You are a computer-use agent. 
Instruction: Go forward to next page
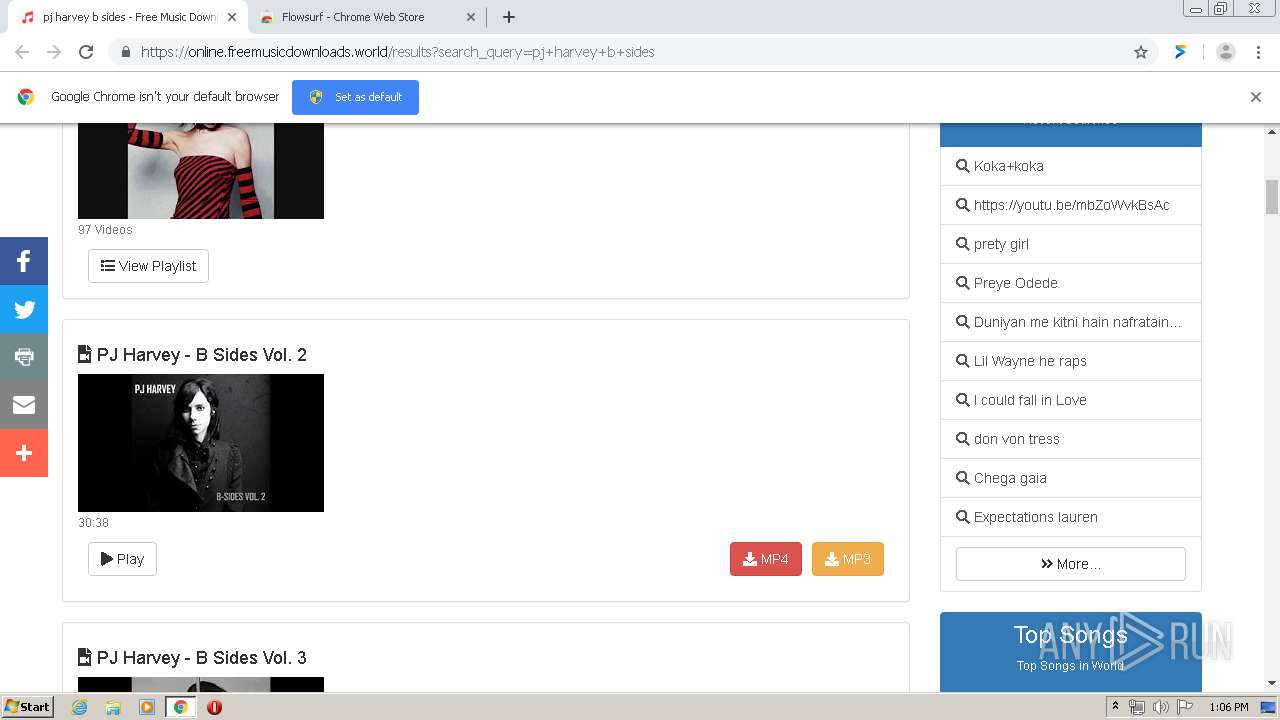(x=54, y=52)
